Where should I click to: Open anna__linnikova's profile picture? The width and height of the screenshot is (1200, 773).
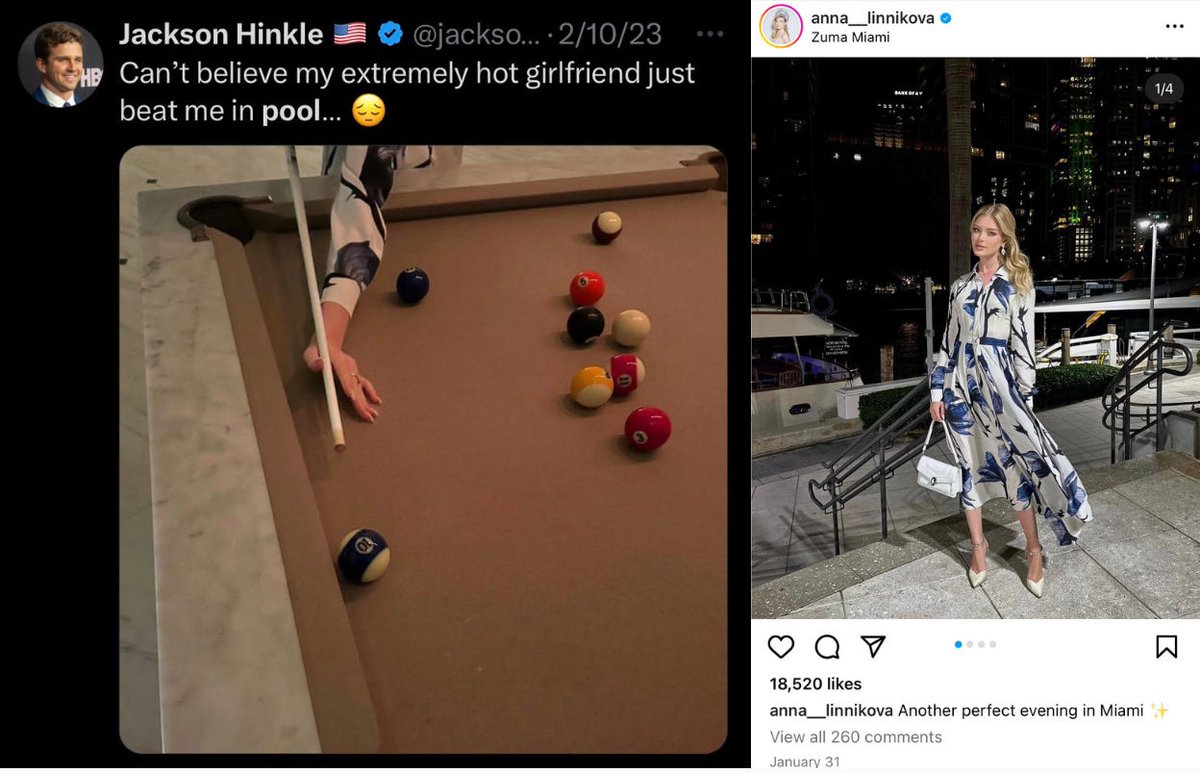tap(781, 26)
